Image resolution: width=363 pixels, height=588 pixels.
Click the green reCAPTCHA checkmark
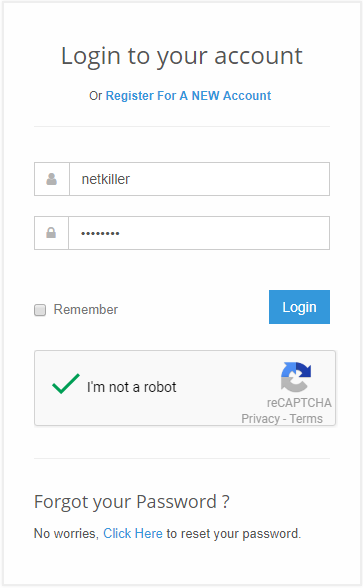click(x=66, y=384)
